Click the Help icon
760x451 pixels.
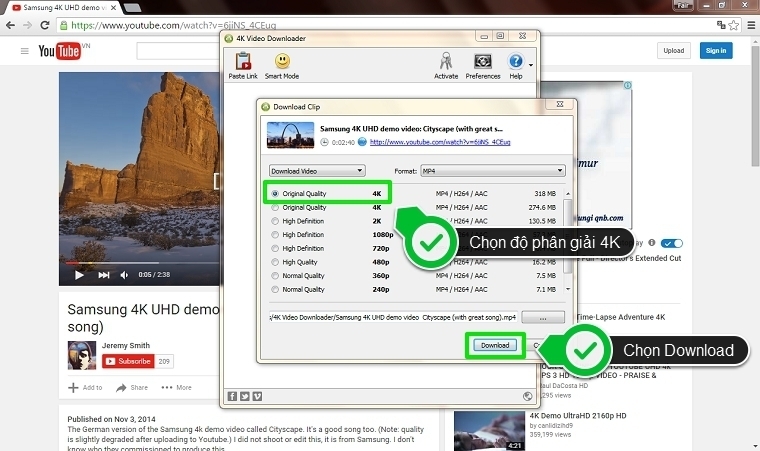click(x=516, y=63)
